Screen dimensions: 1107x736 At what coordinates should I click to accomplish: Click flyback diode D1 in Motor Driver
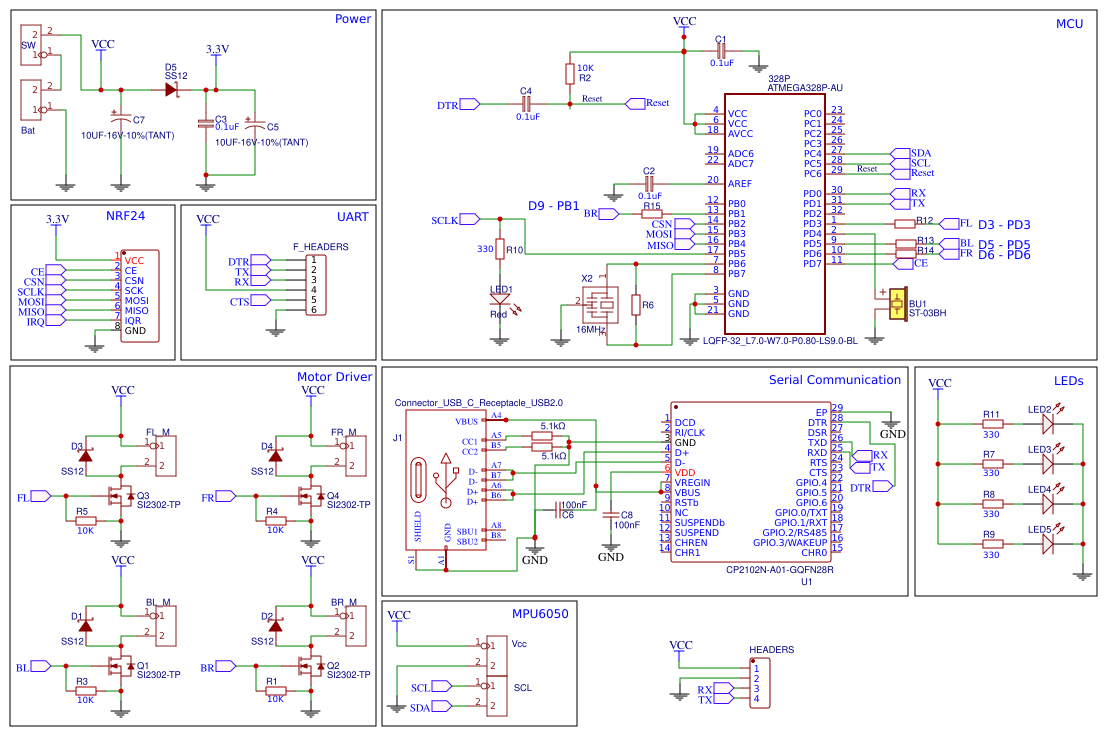pyautogui.click(x=85, y=626)
